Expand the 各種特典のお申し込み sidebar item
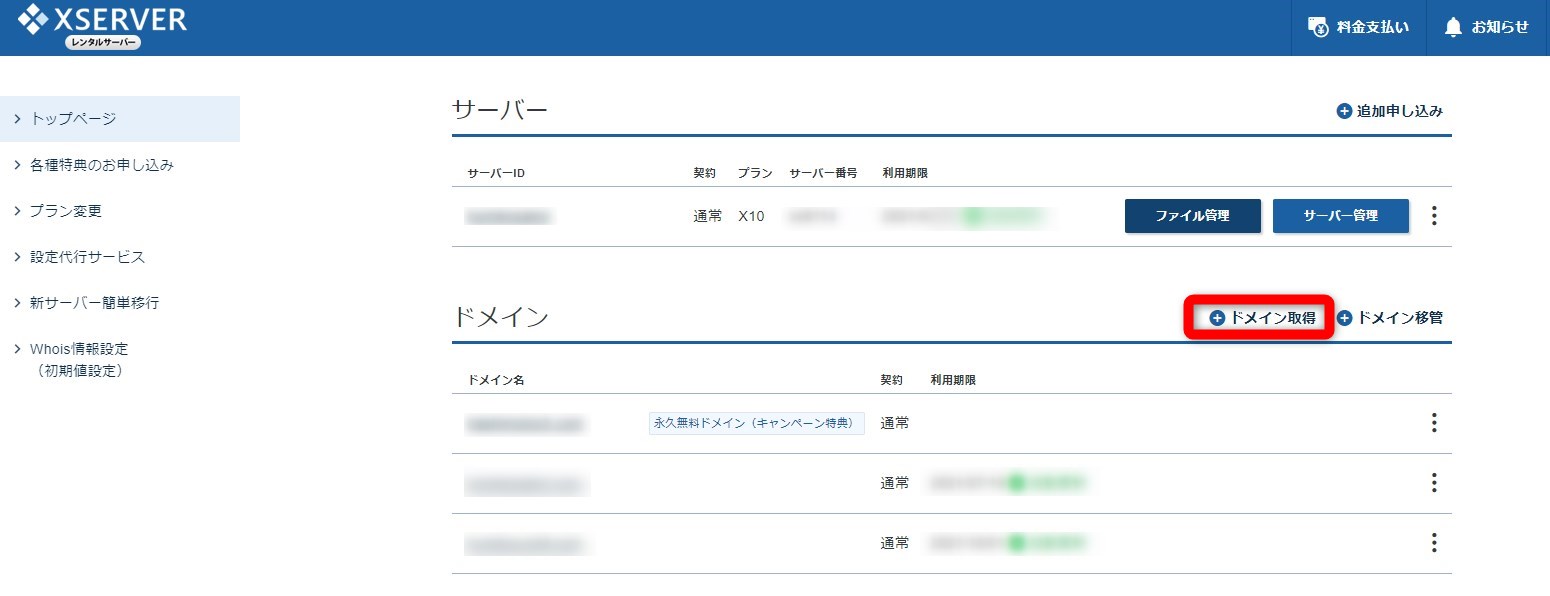 tap(98, 164)
